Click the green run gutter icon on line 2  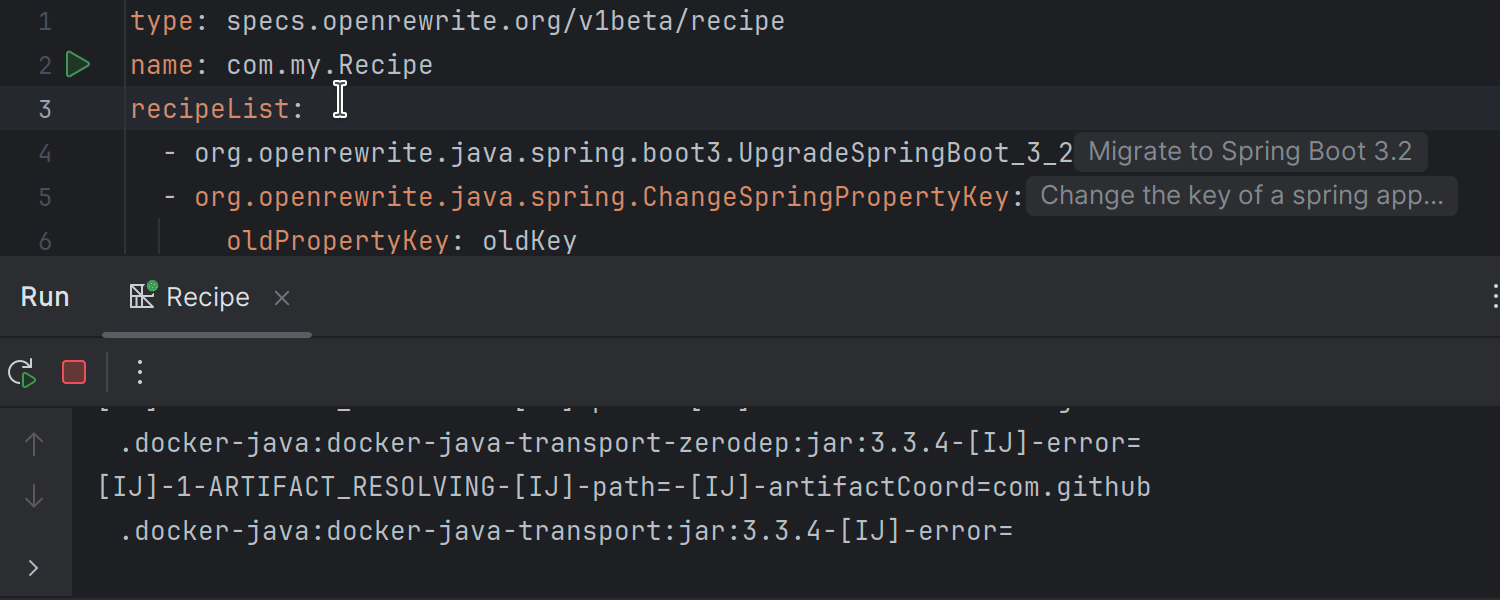[x=77, y=65]
